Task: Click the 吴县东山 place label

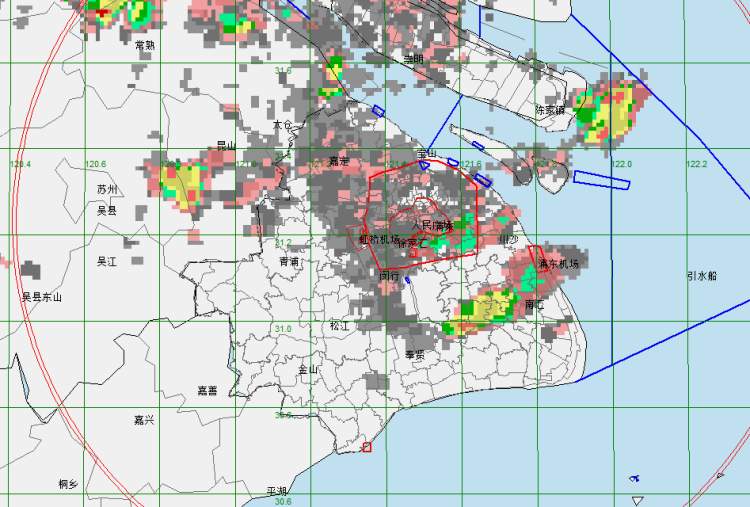Action: tap(41, 297)
